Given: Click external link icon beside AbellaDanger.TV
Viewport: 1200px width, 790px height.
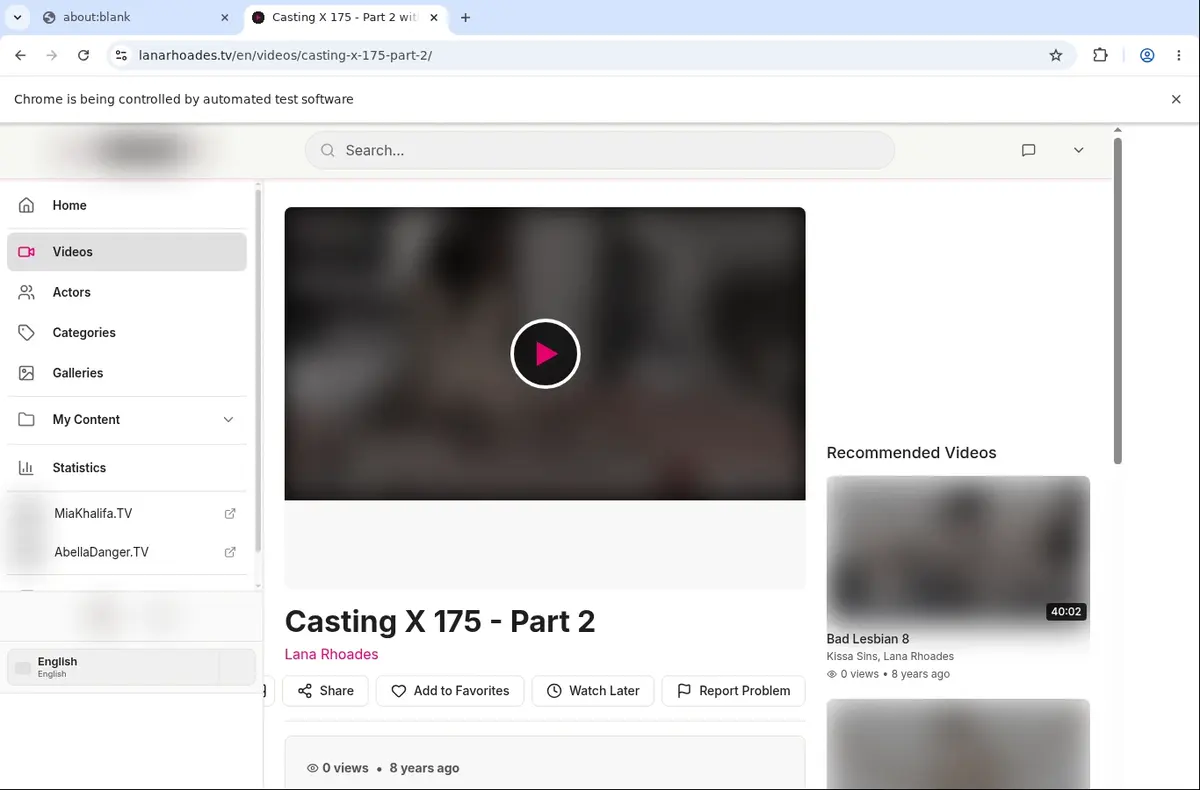Looking at the screenshot, I should (230, 552).
